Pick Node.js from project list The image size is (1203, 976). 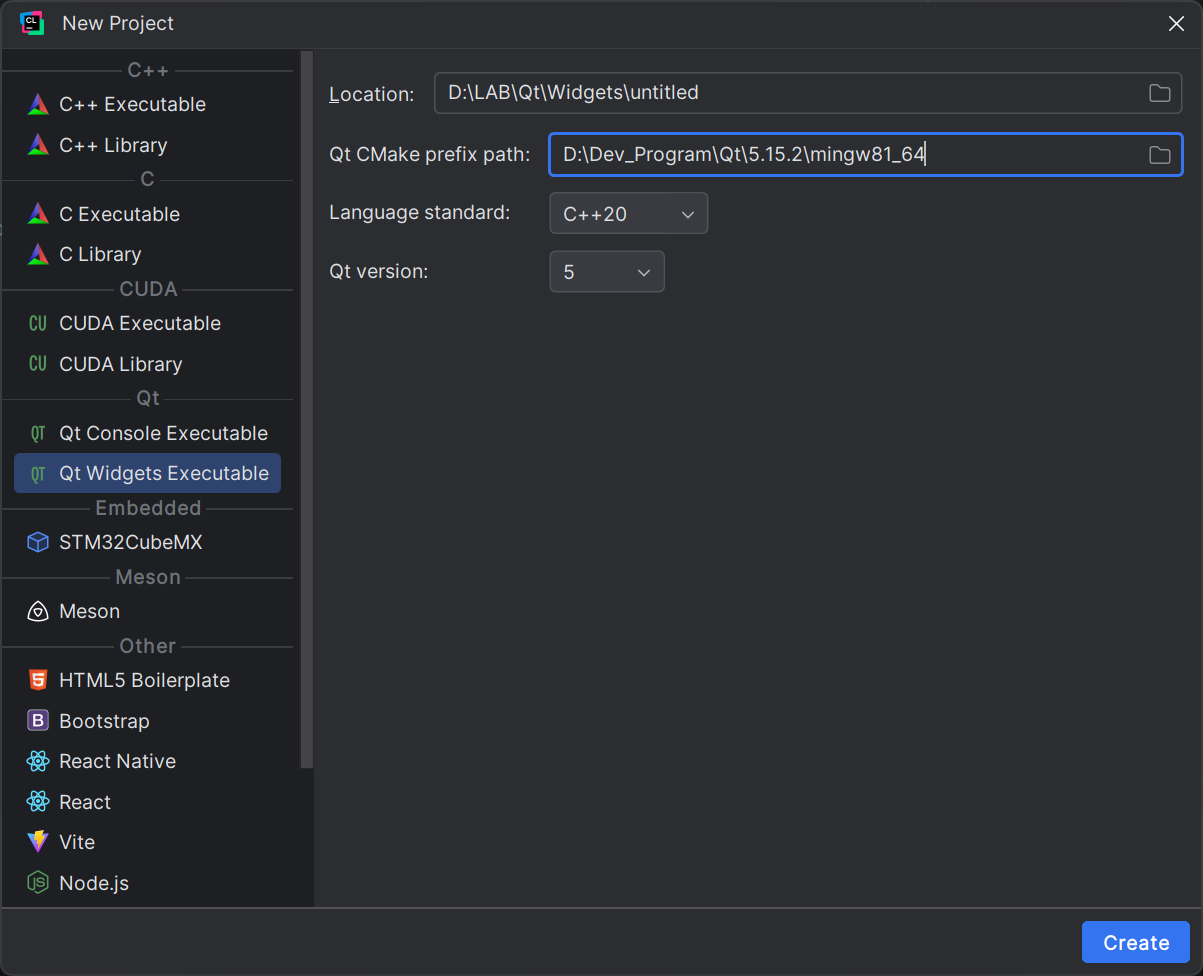pos(94,883)
